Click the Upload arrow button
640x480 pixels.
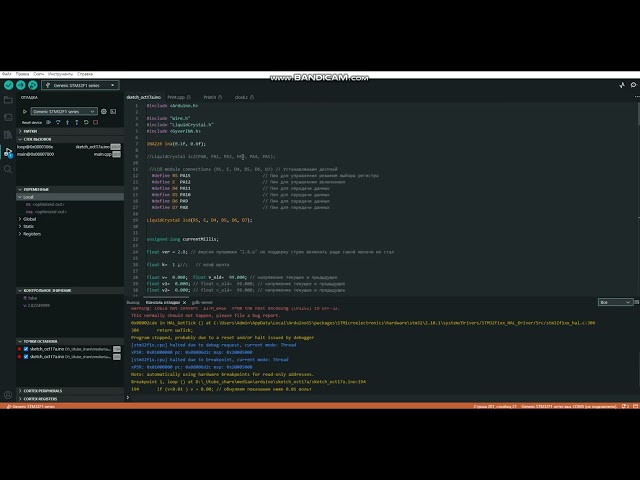pyautogui.click(x=20, y=85)
